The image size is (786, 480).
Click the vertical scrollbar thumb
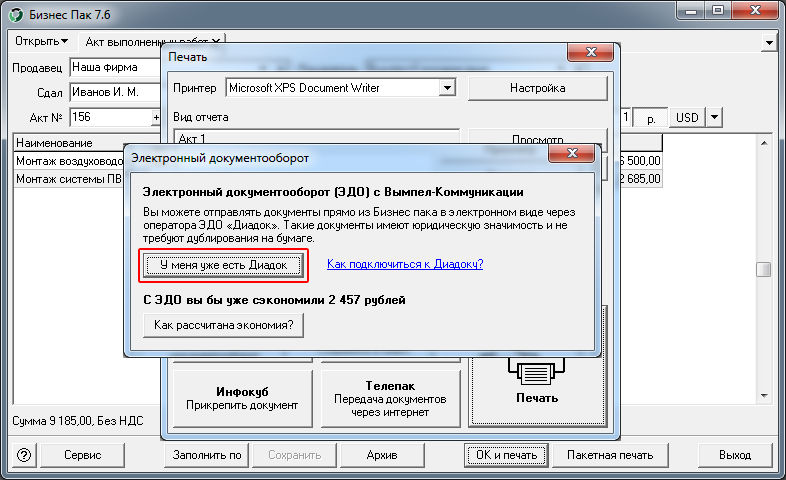pos(763,269)
